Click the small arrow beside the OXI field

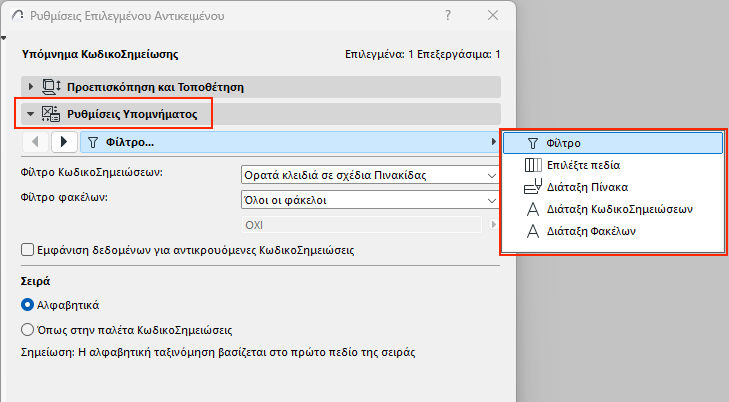coord(493,225)
